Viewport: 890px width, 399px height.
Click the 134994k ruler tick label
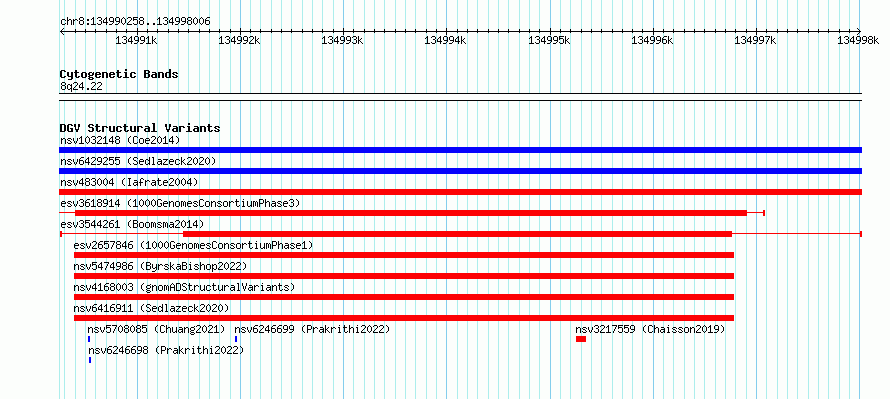point(446,40)
